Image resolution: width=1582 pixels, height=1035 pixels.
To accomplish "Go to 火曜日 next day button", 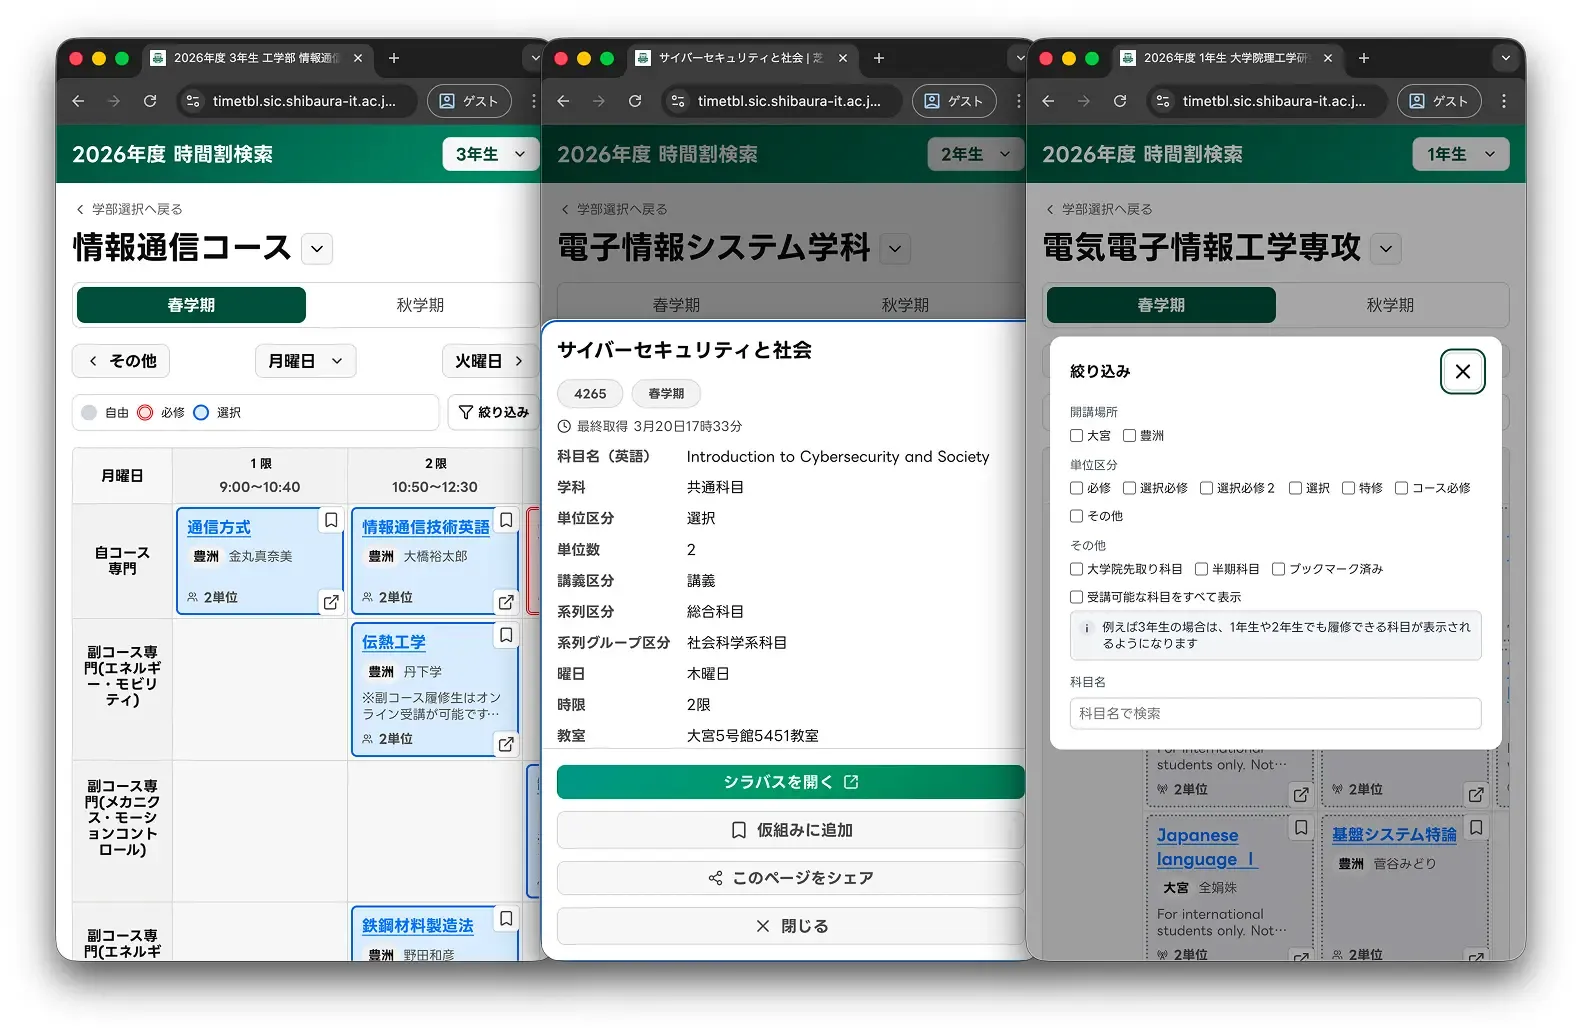I will click(x=489, y=361).
